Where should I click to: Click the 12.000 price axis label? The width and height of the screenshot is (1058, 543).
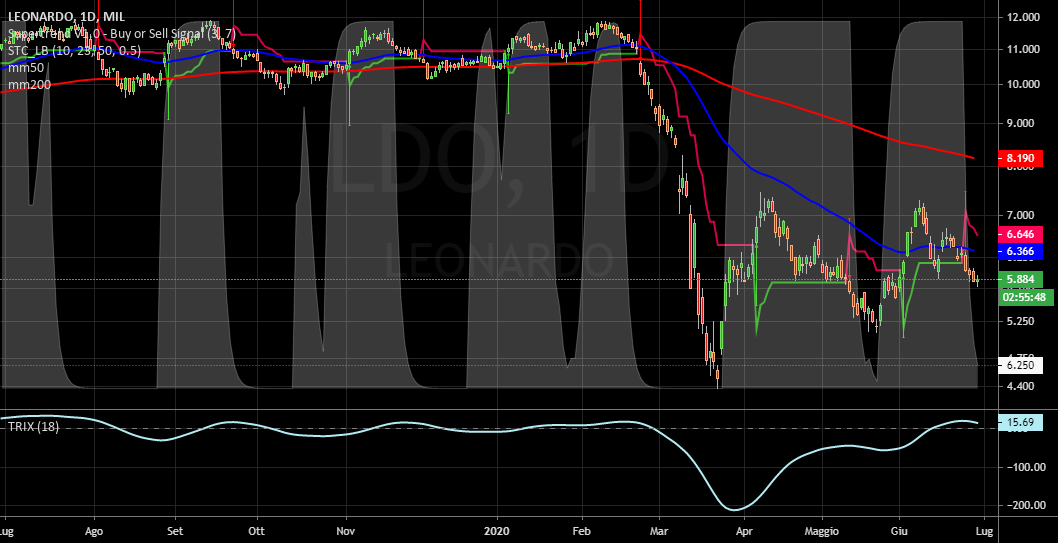[x=1022, y=17]
